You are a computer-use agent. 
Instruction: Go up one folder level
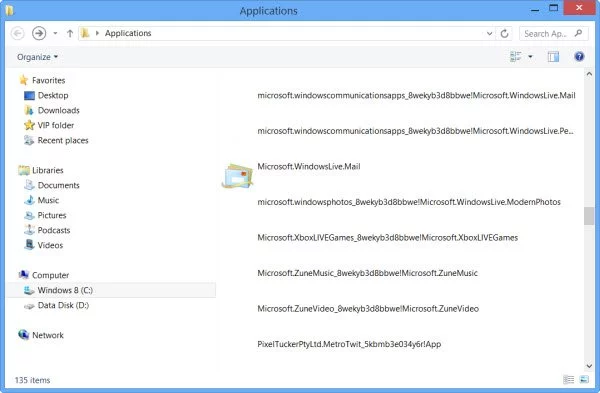(70, 33)
